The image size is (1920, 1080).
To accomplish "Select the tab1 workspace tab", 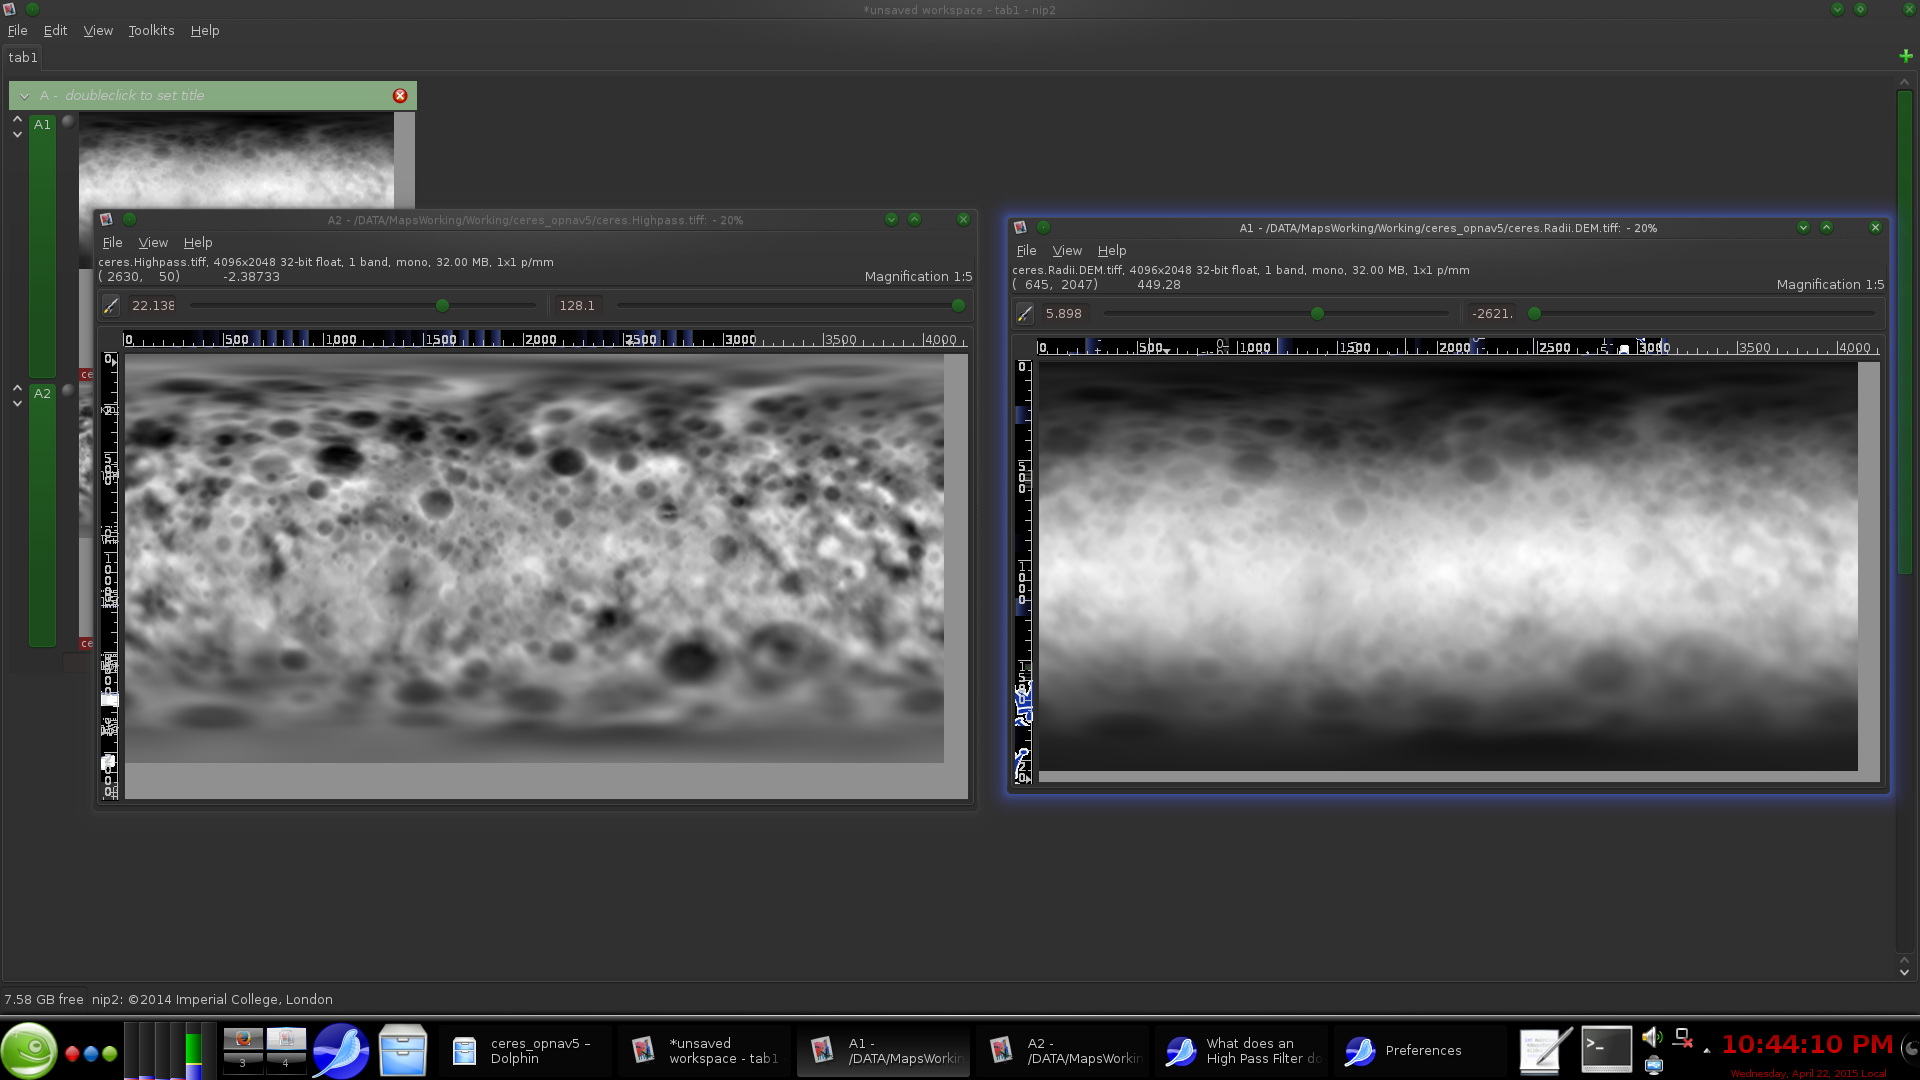I will tap(23, 58).
